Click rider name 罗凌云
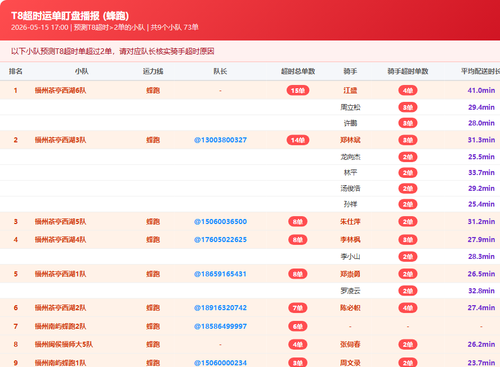500x367 pixels. 350,291
